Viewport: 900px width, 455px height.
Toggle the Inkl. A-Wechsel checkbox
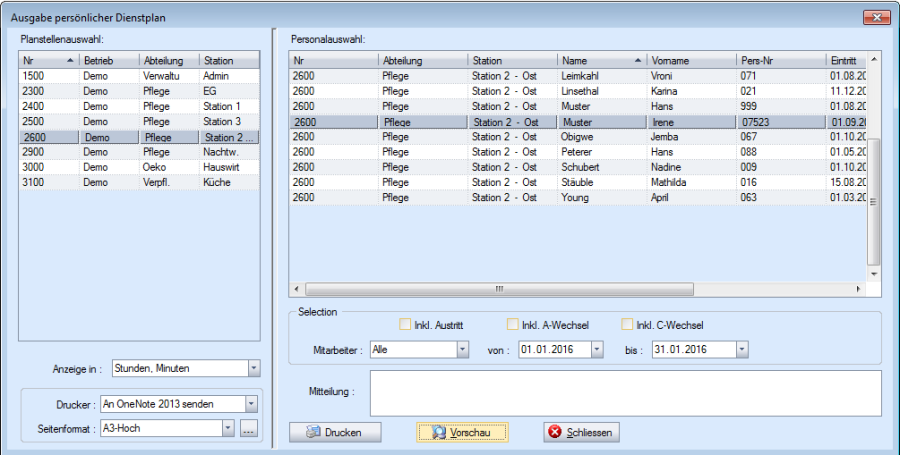[513, 324]
